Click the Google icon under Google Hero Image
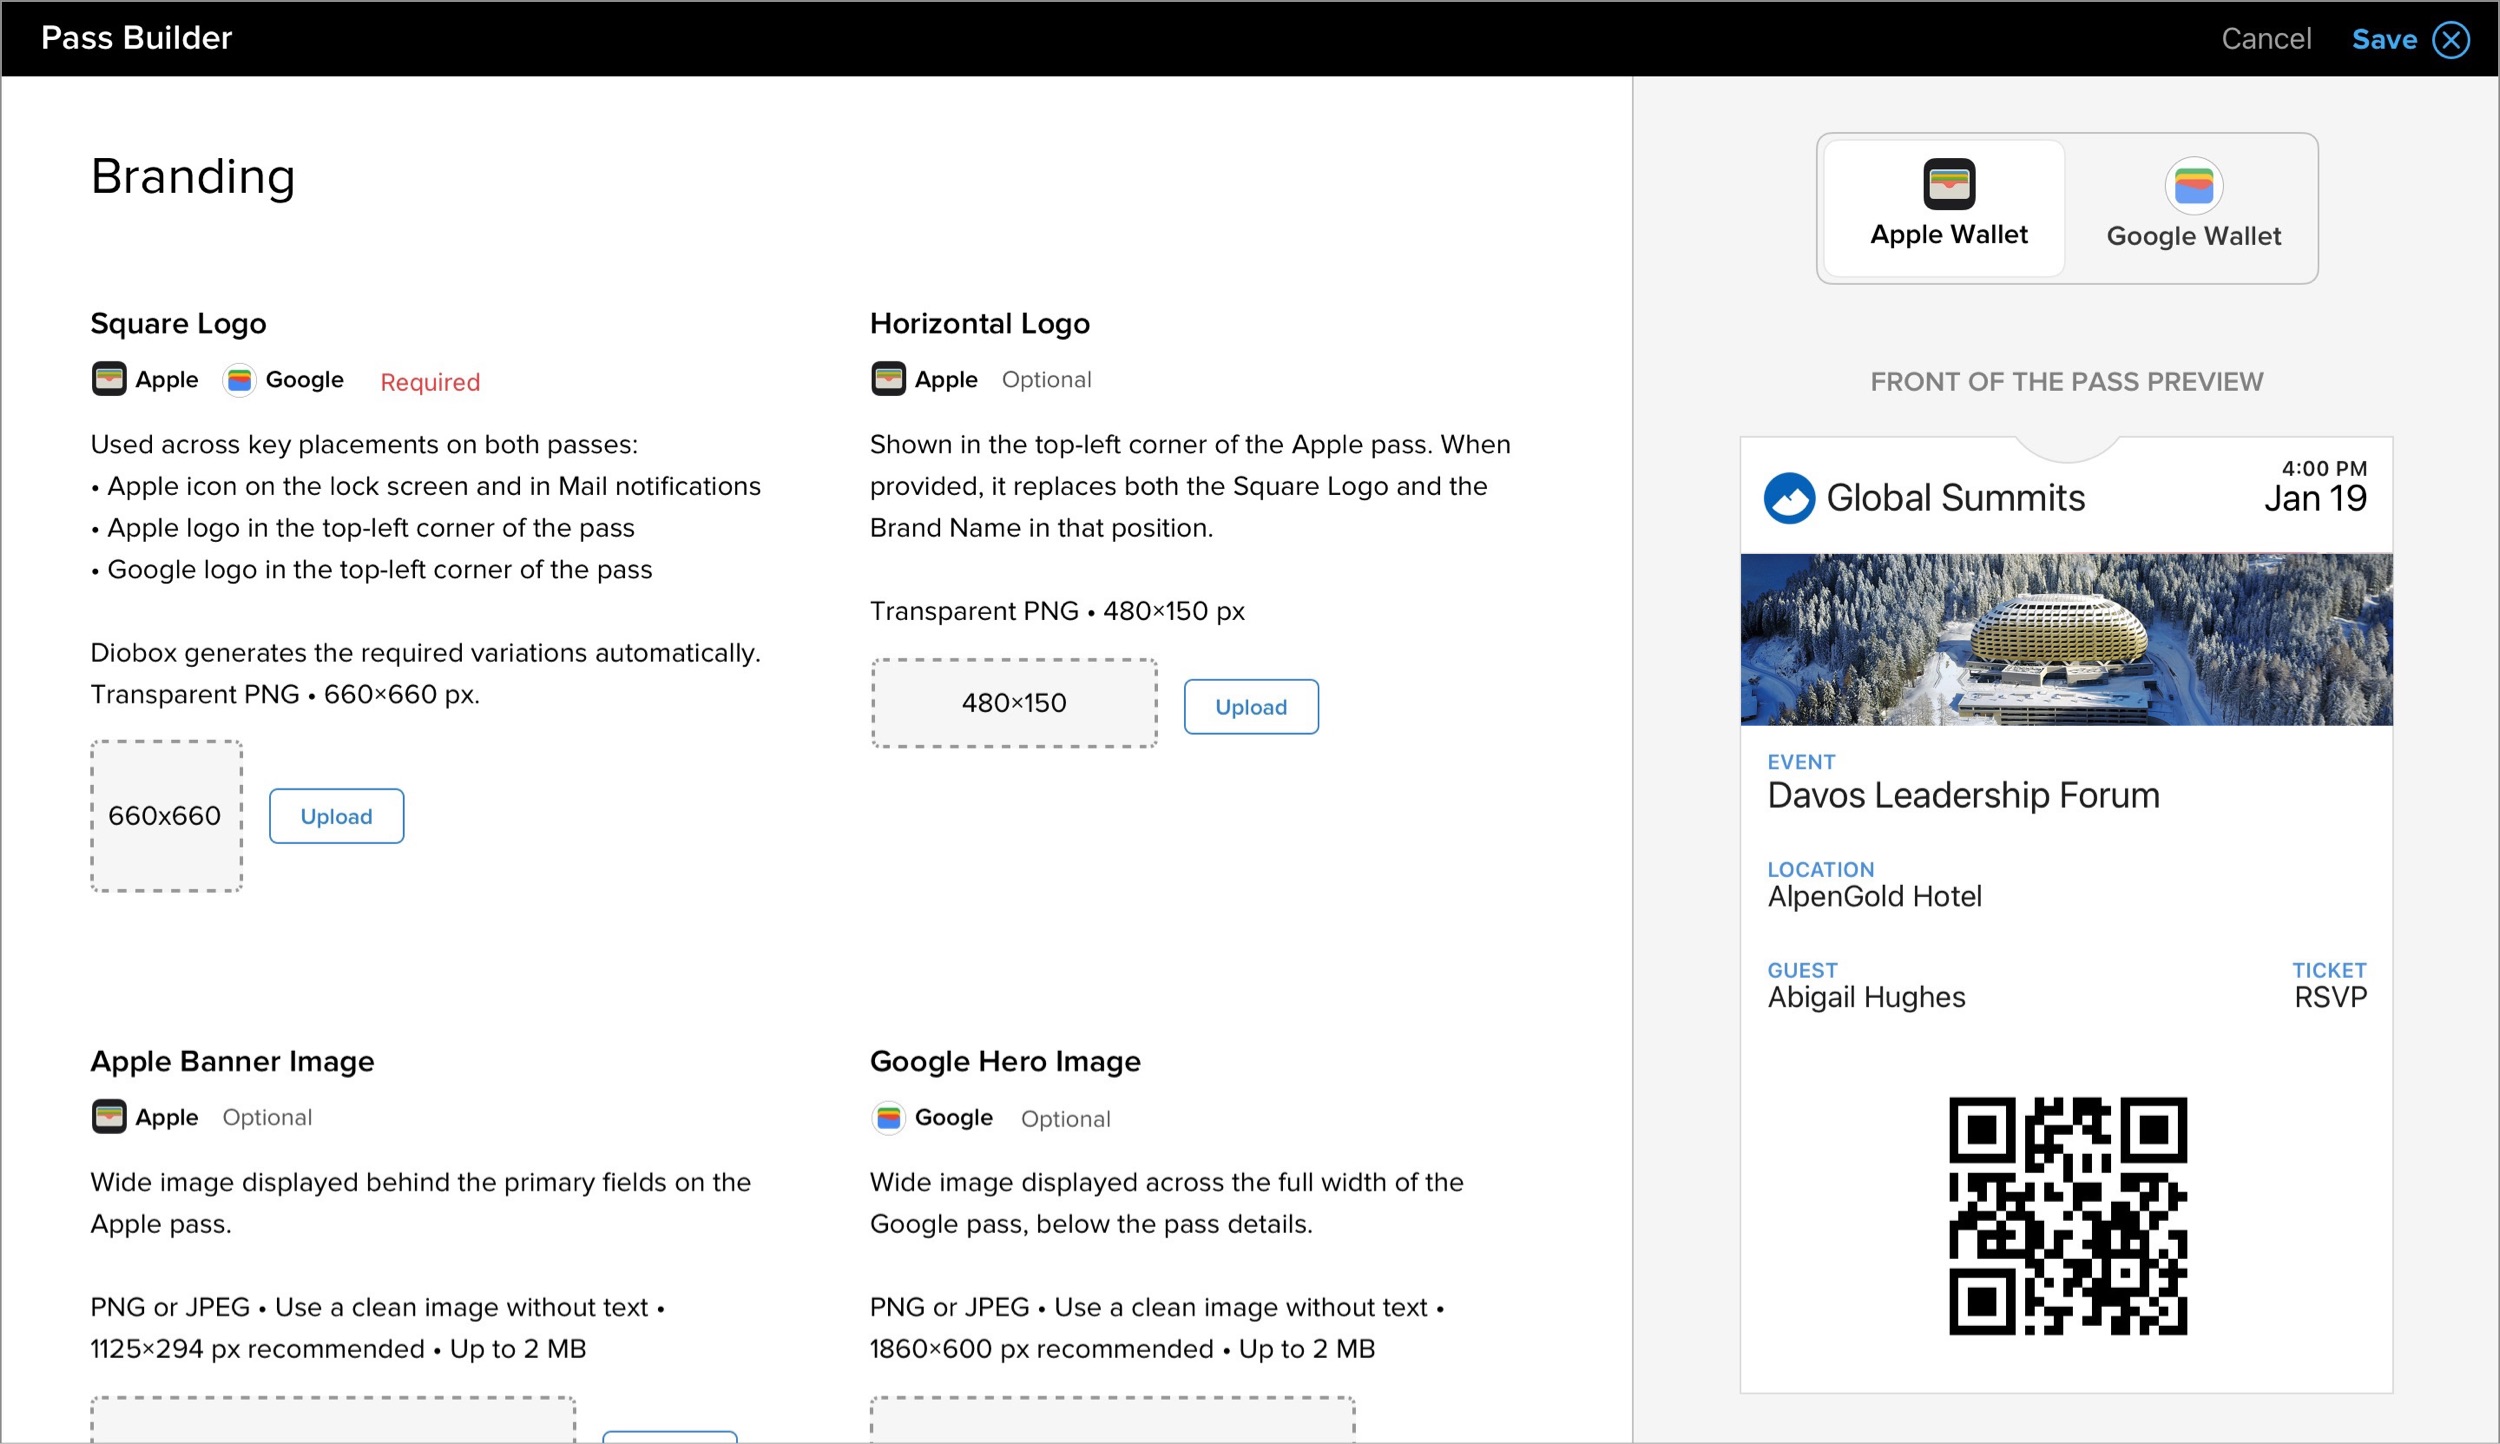 click(888, 1118)
